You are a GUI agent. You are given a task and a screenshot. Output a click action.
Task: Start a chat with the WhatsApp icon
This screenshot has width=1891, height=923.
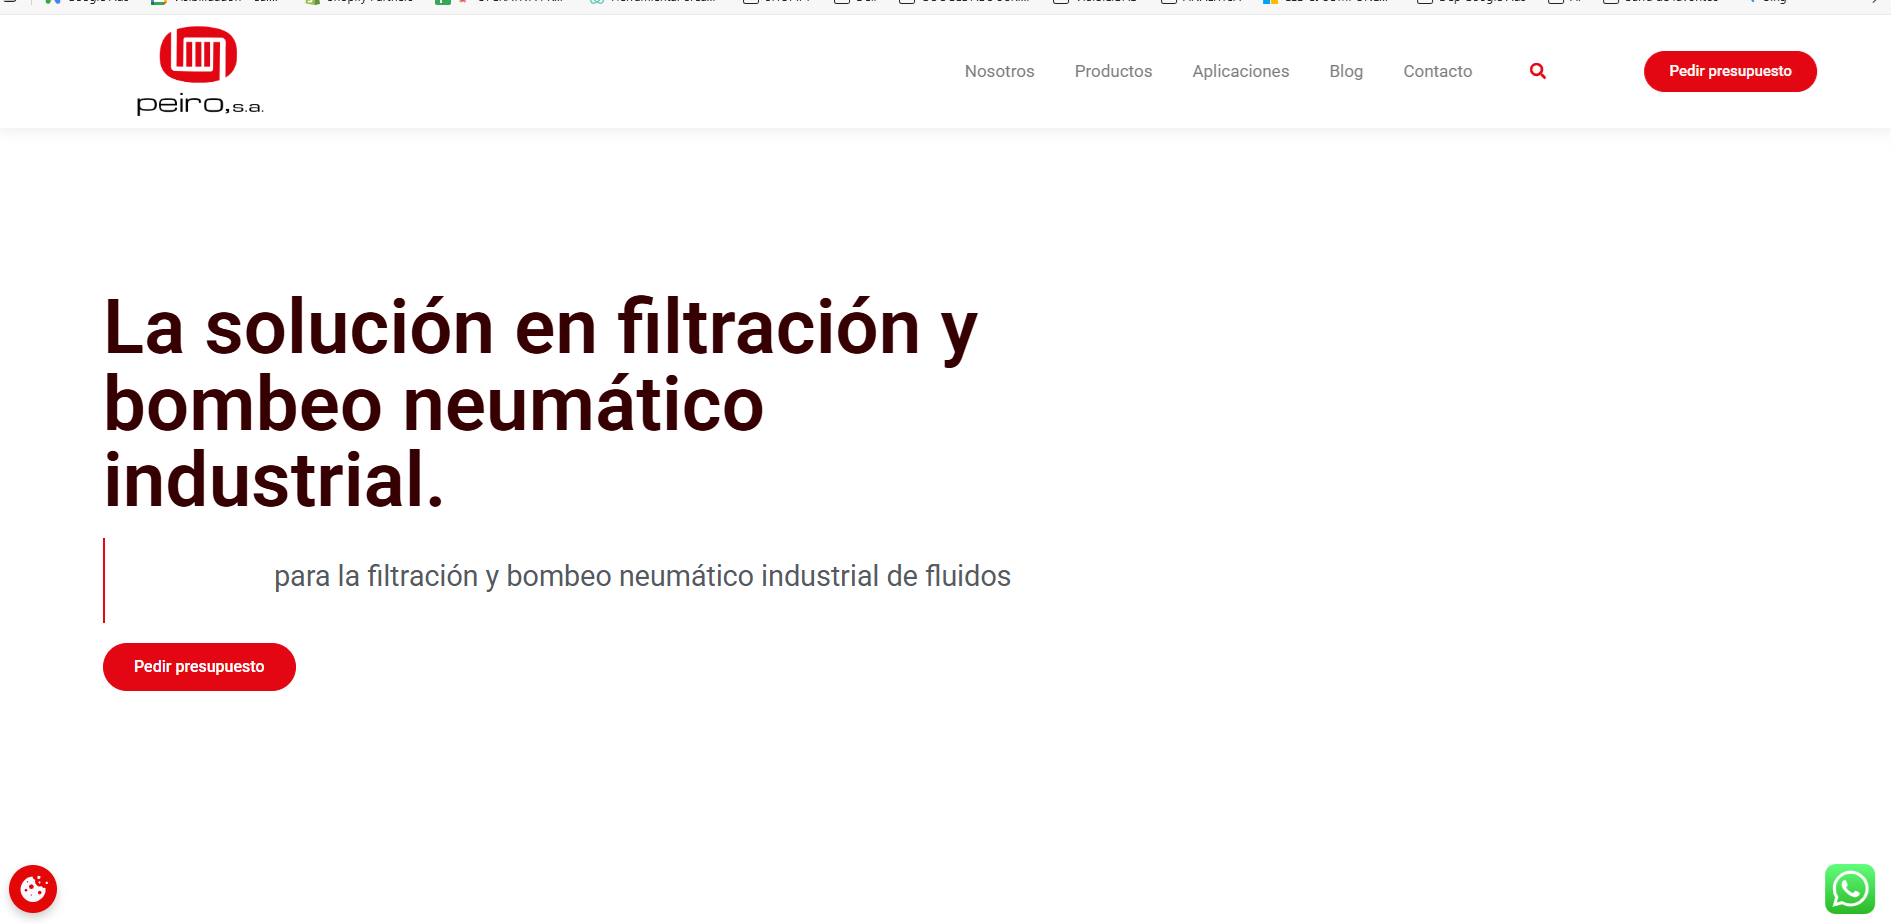[1849, 889]
